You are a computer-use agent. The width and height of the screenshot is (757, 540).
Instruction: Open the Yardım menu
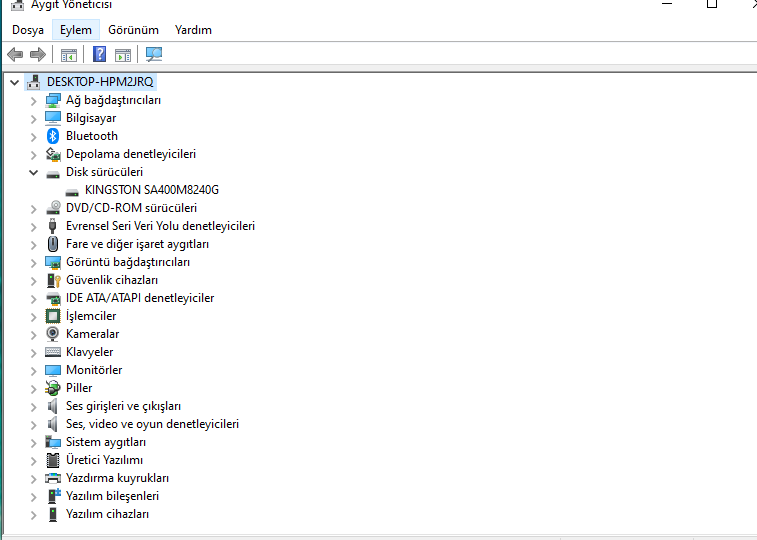click(193, 30)
